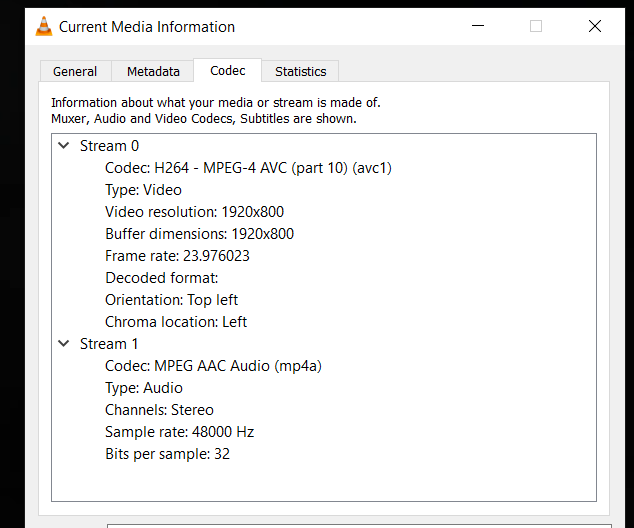Switch to the Statistics tab

pyautogui.click(x=300, y=71)
